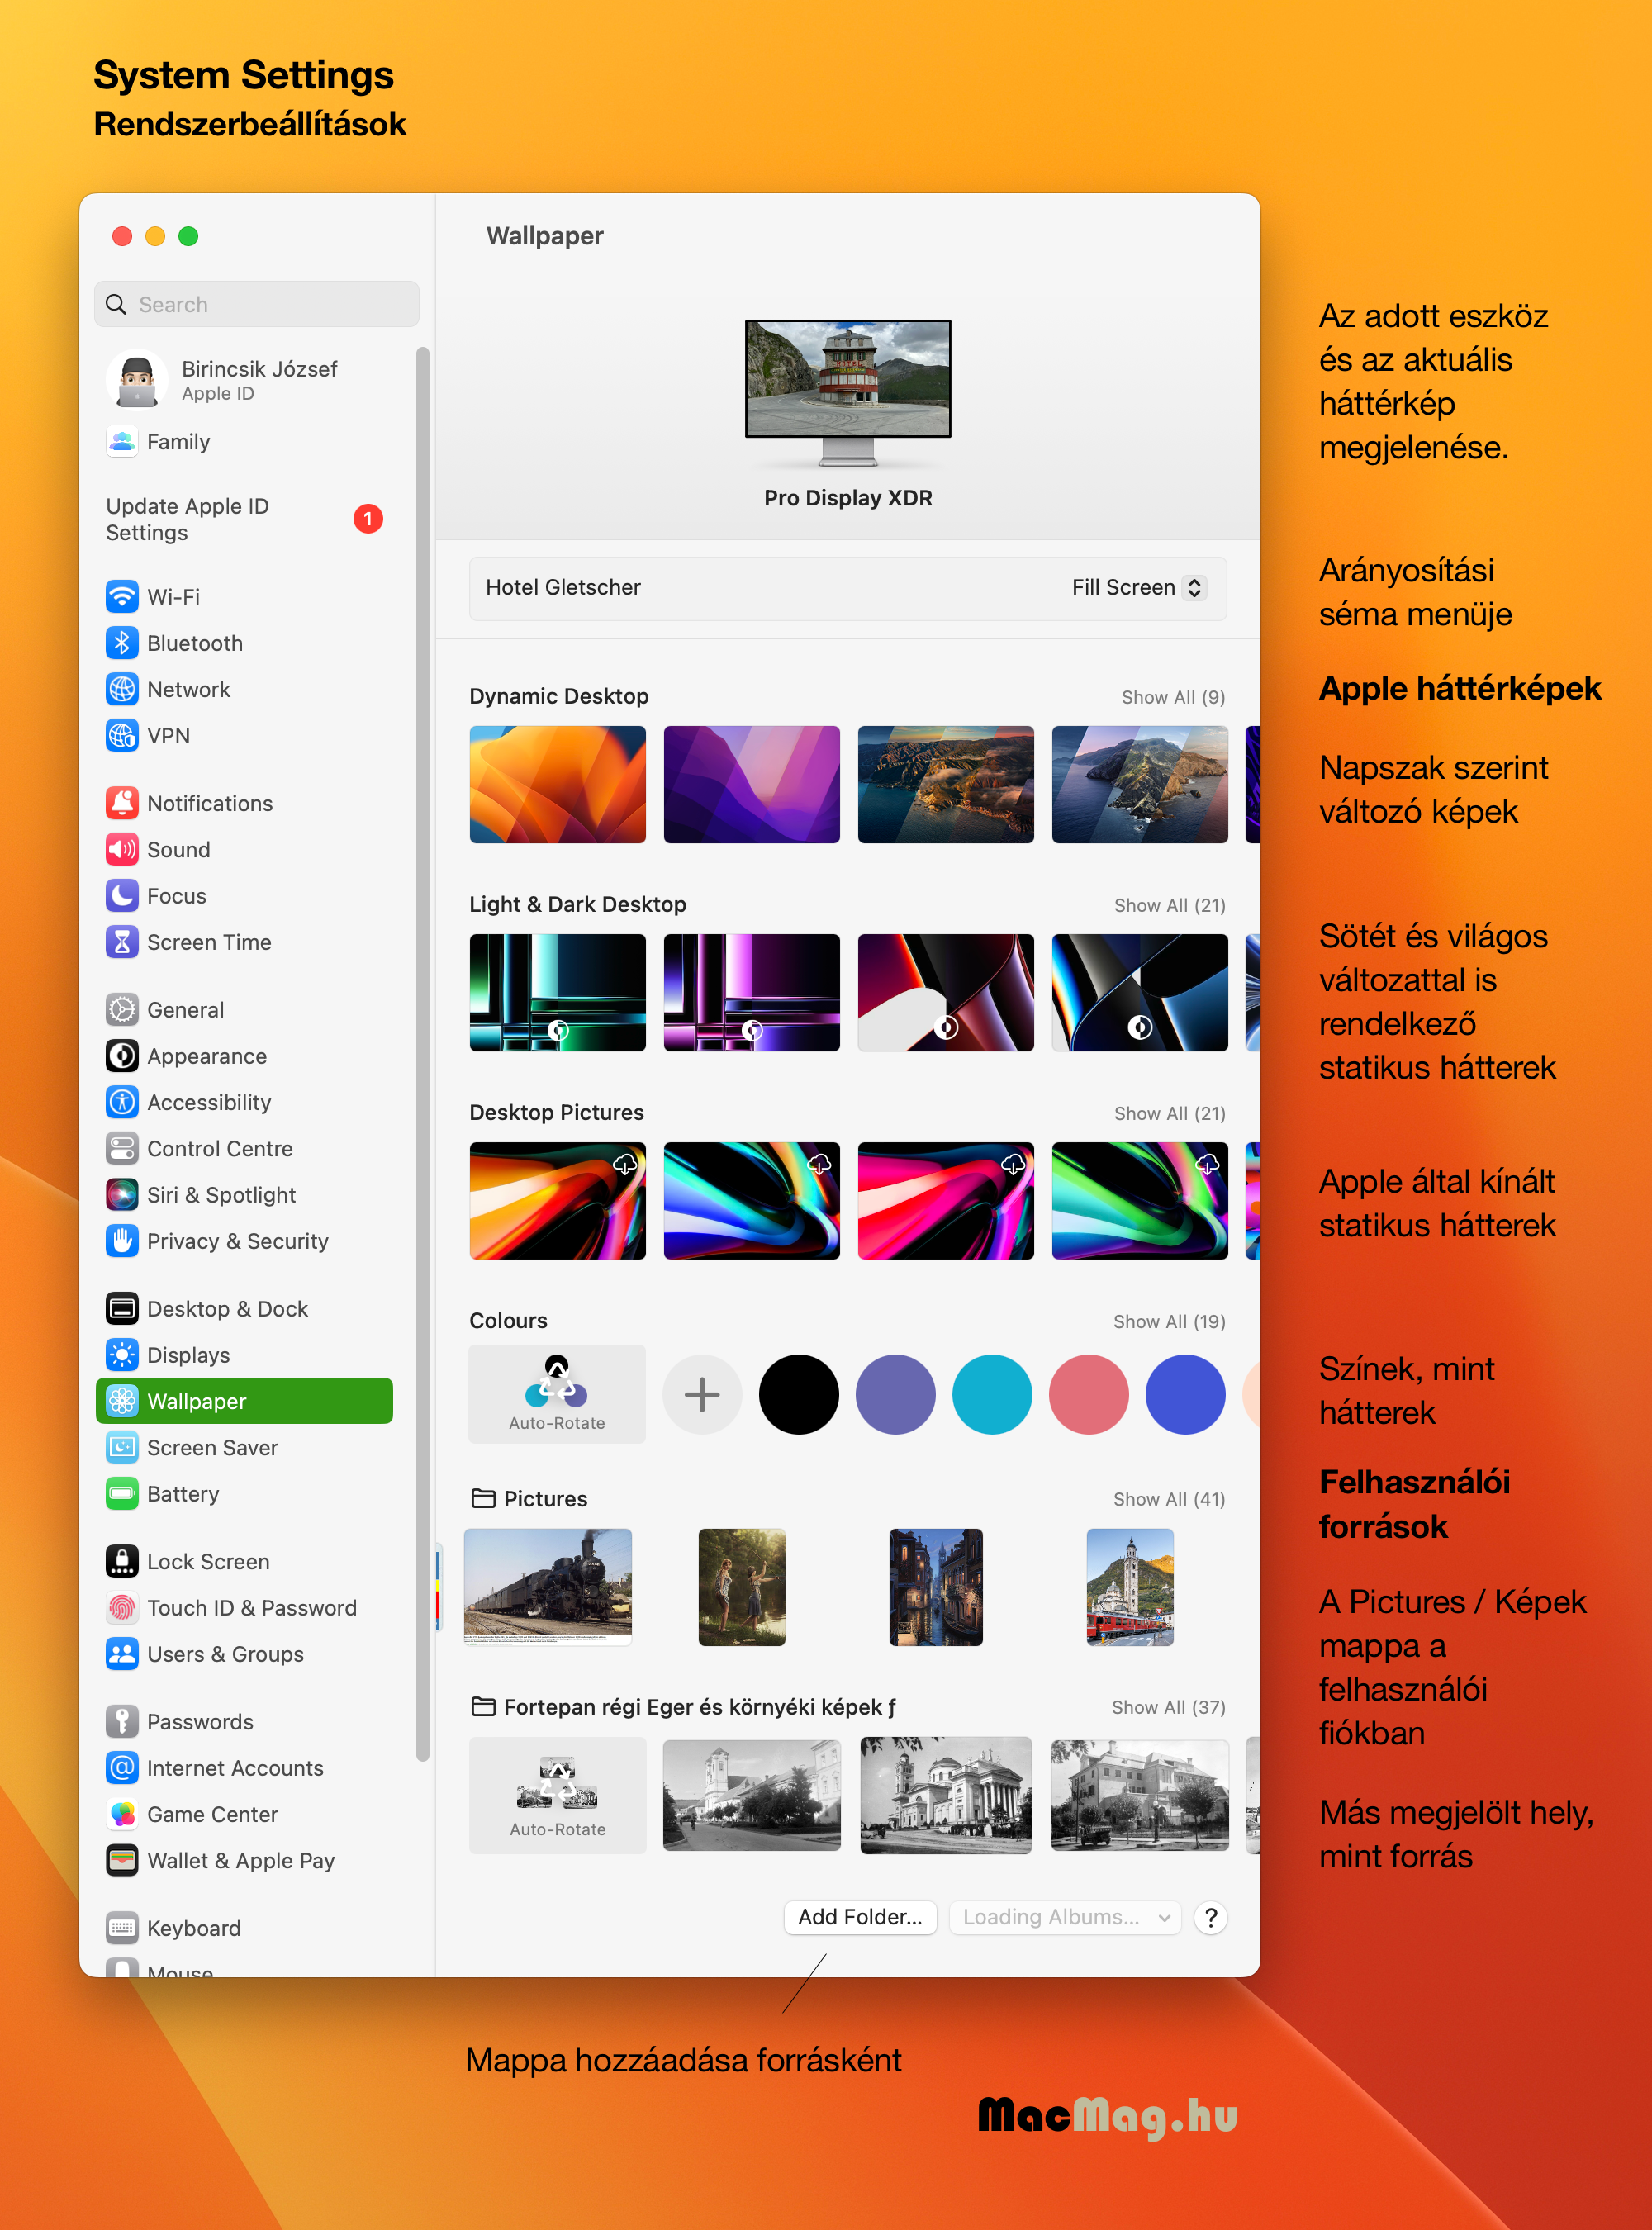
Task: Open Wi-Fi settings icon
Action: point(122,596)
